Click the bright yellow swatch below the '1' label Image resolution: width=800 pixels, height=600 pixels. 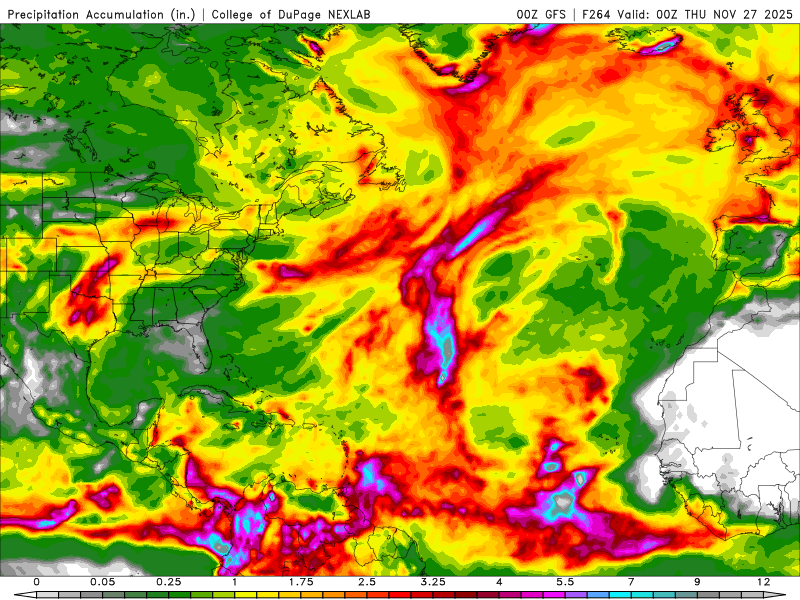245,595
